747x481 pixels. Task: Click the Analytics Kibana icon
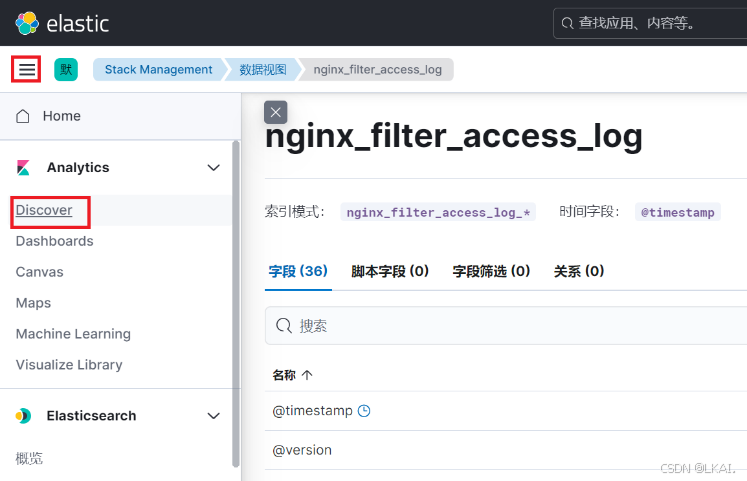click(x=23, y=168)
